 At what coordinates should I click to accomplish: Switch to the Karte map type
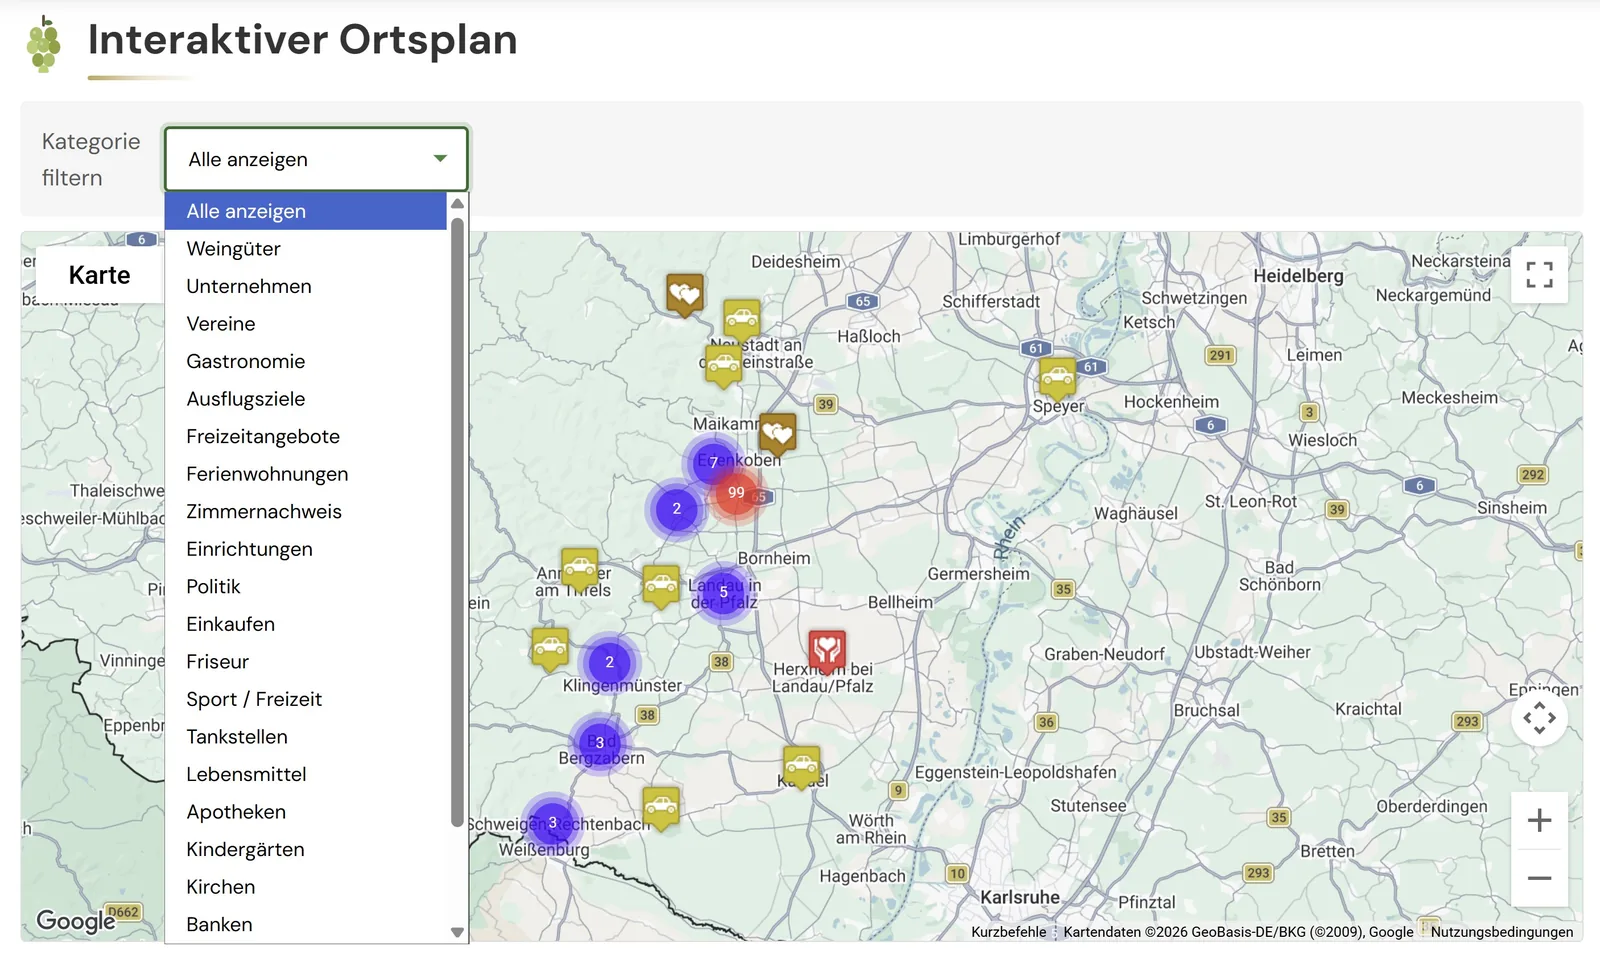100,275
